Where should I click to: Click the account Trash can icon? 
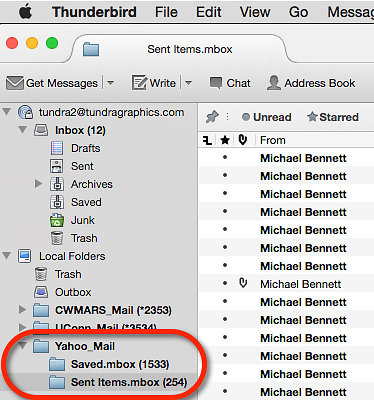point(57,238)
